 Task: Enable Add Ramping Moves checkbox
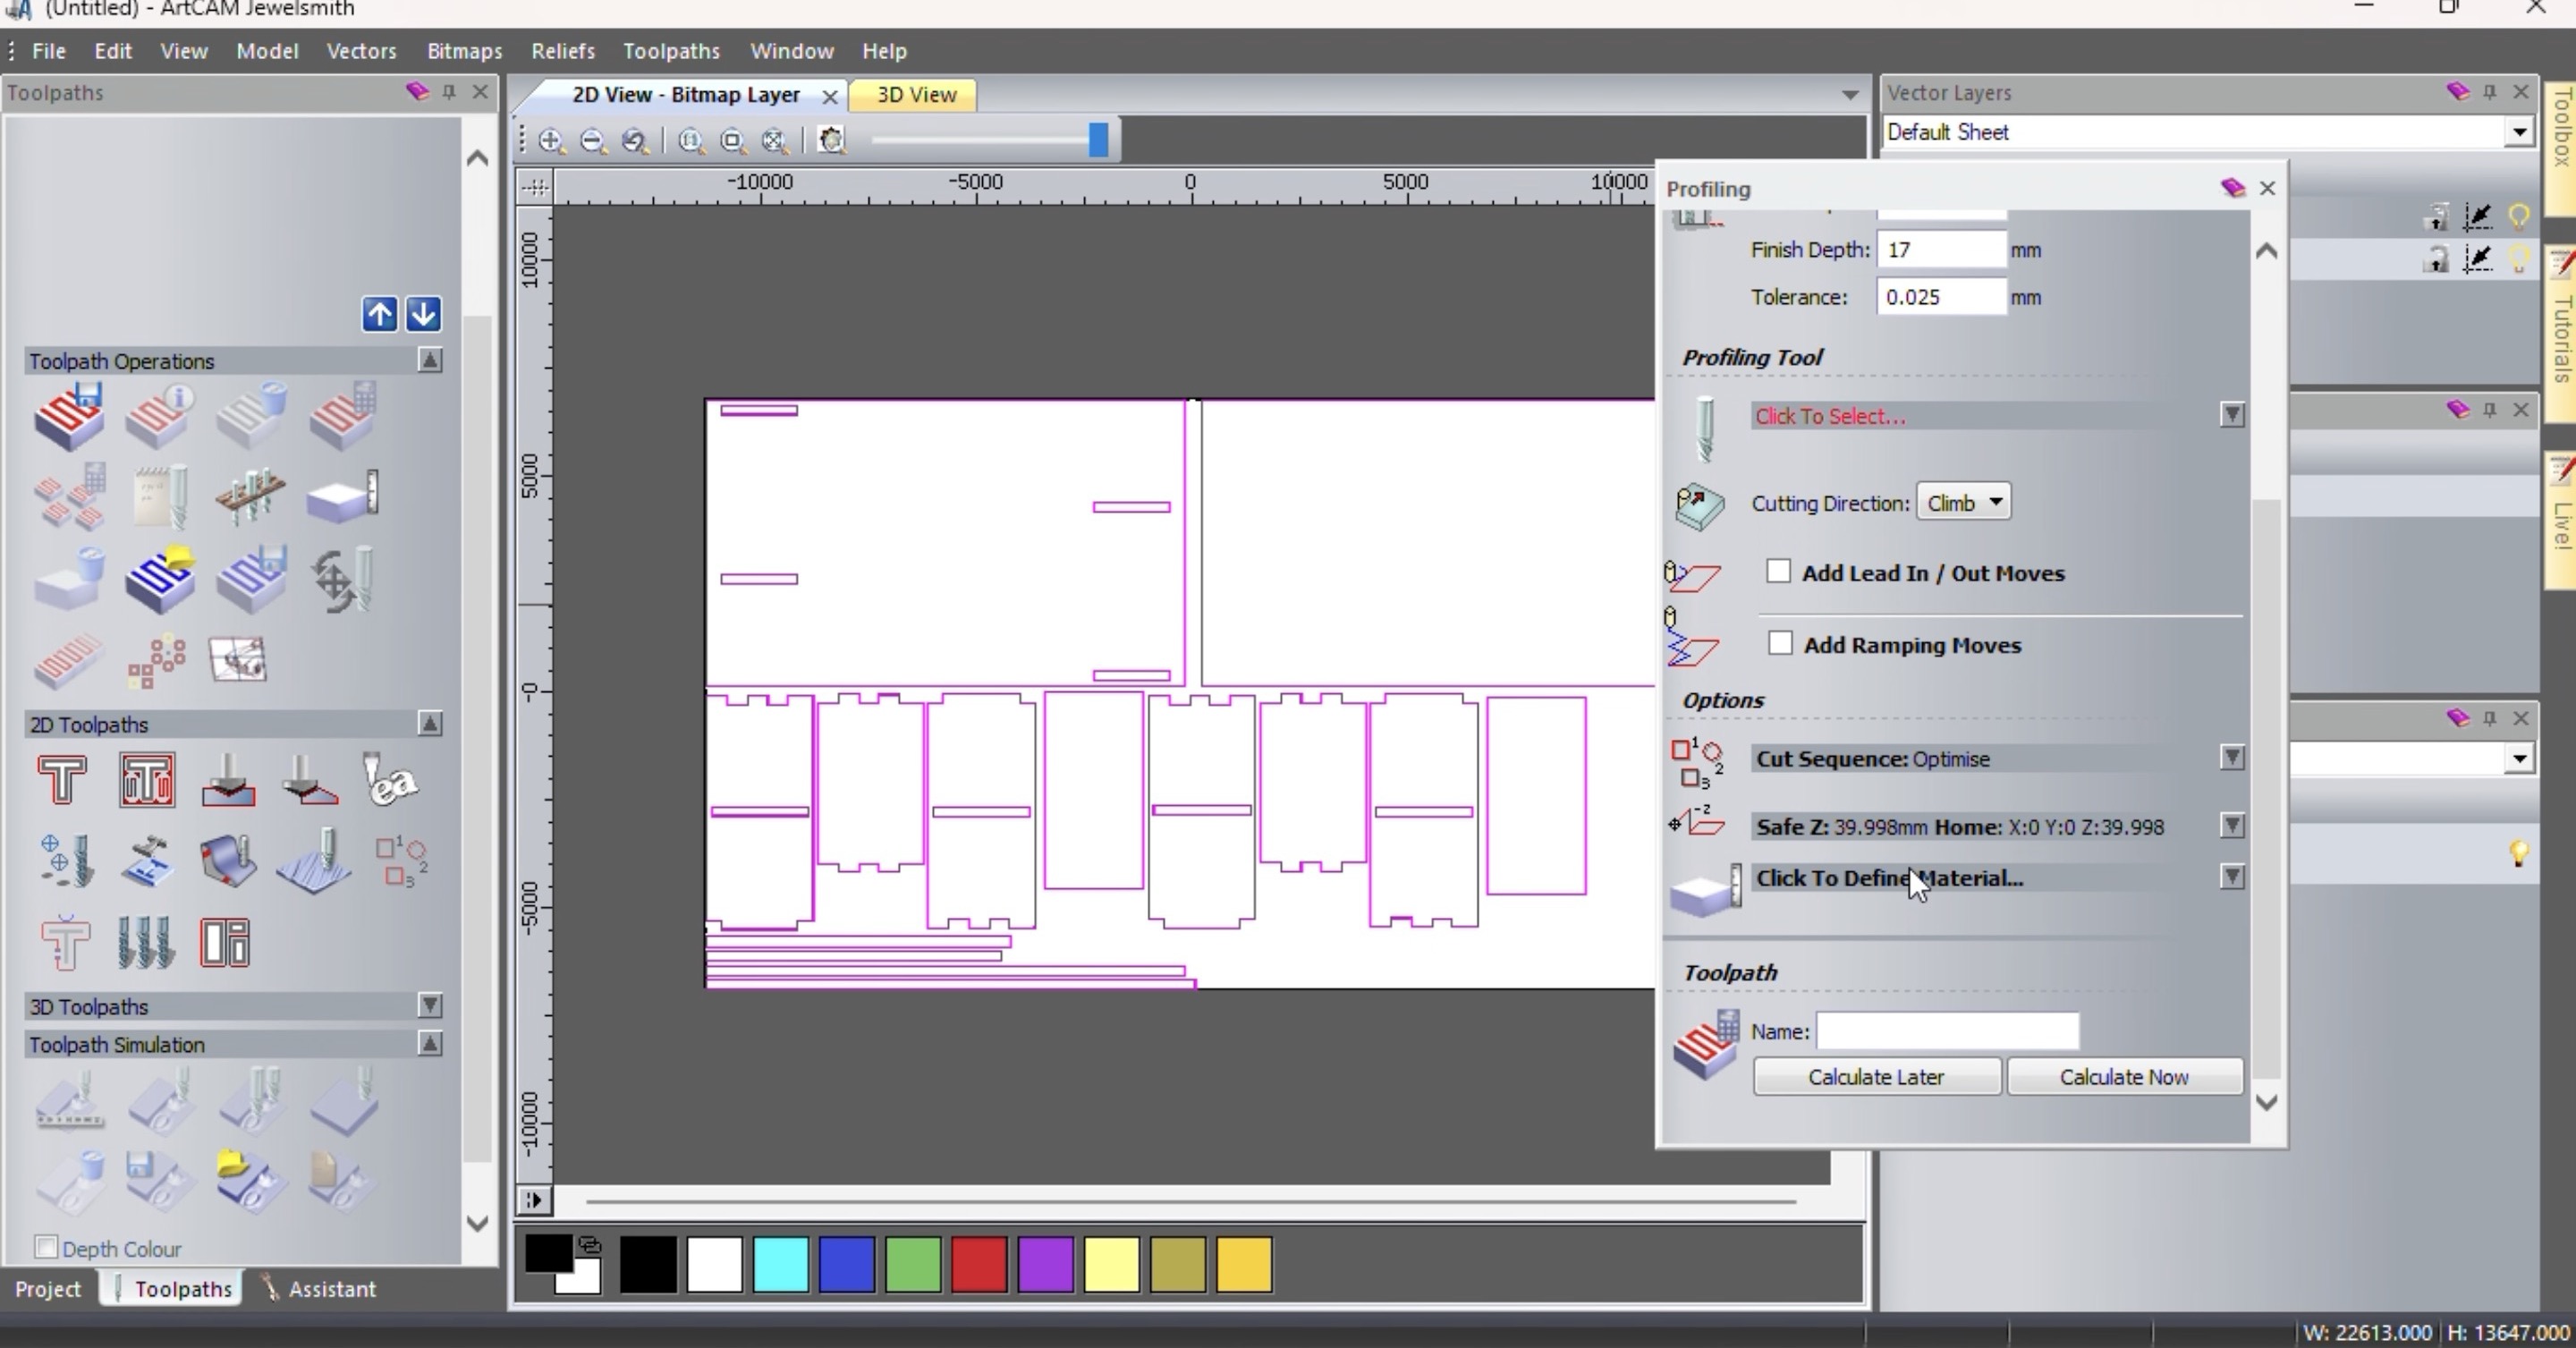1780,643
